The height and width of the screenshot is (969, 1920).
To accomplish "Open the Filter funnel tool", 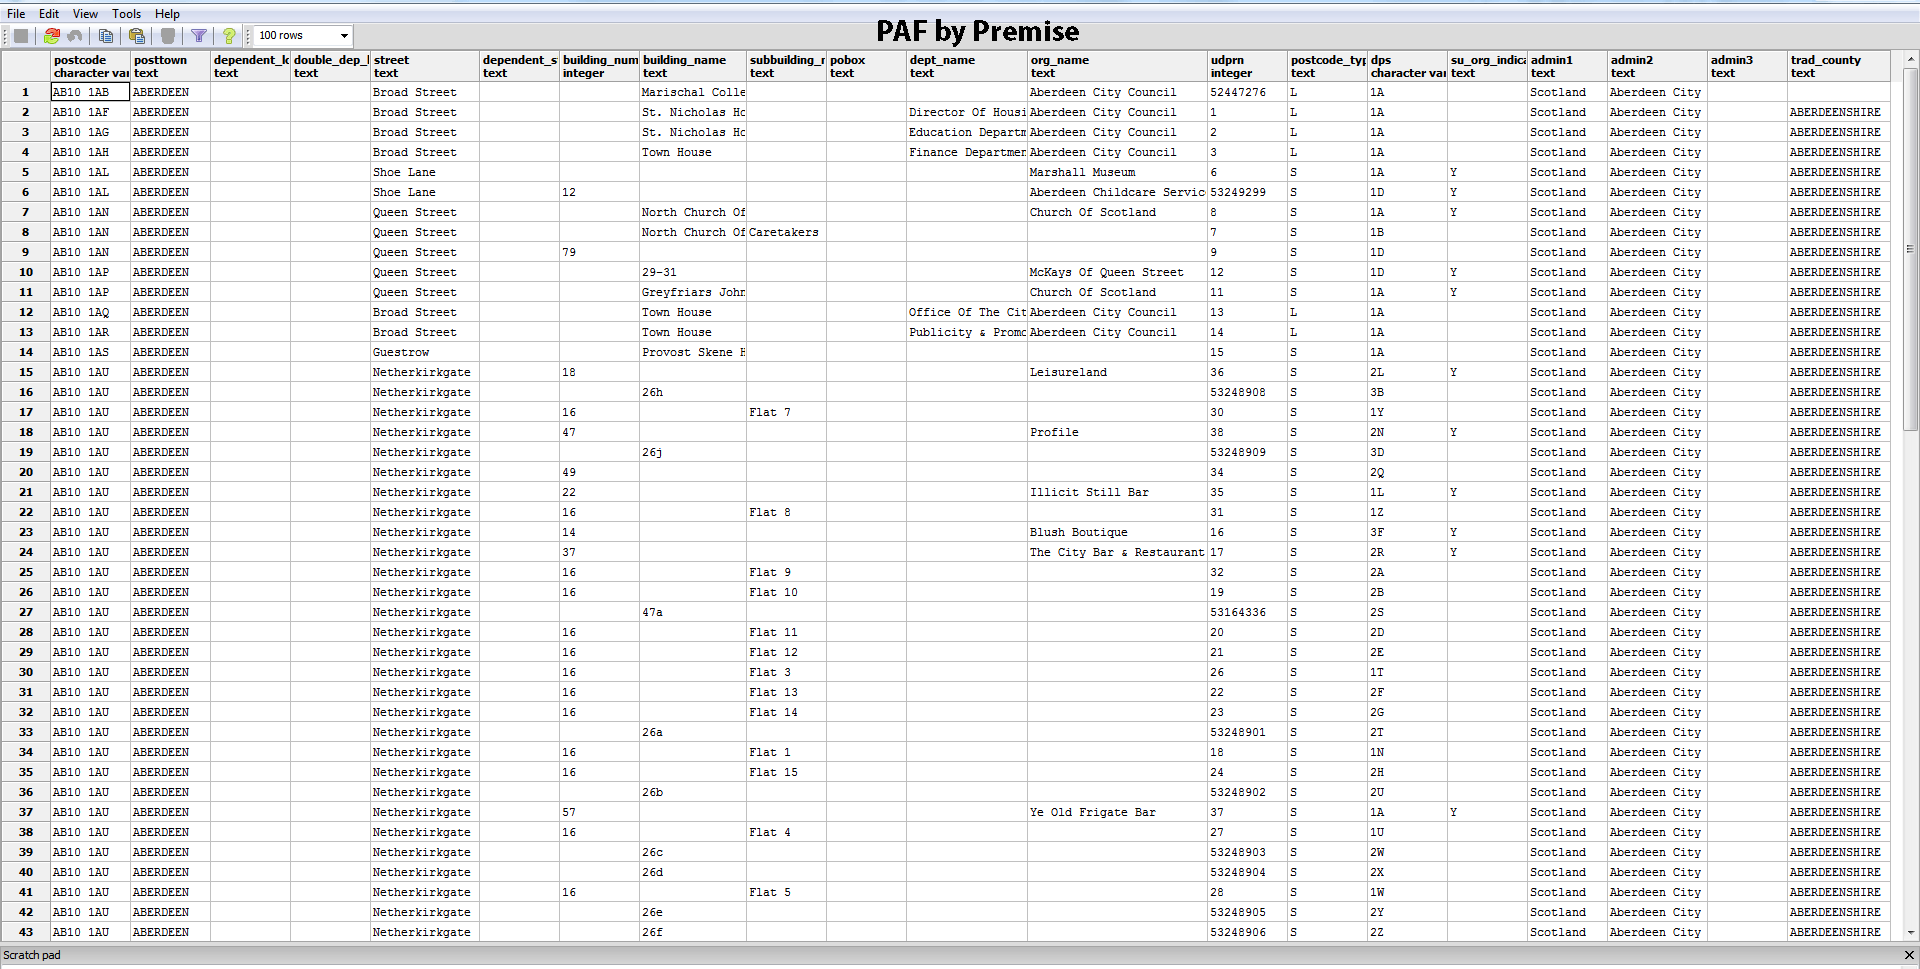I will 199,36.
